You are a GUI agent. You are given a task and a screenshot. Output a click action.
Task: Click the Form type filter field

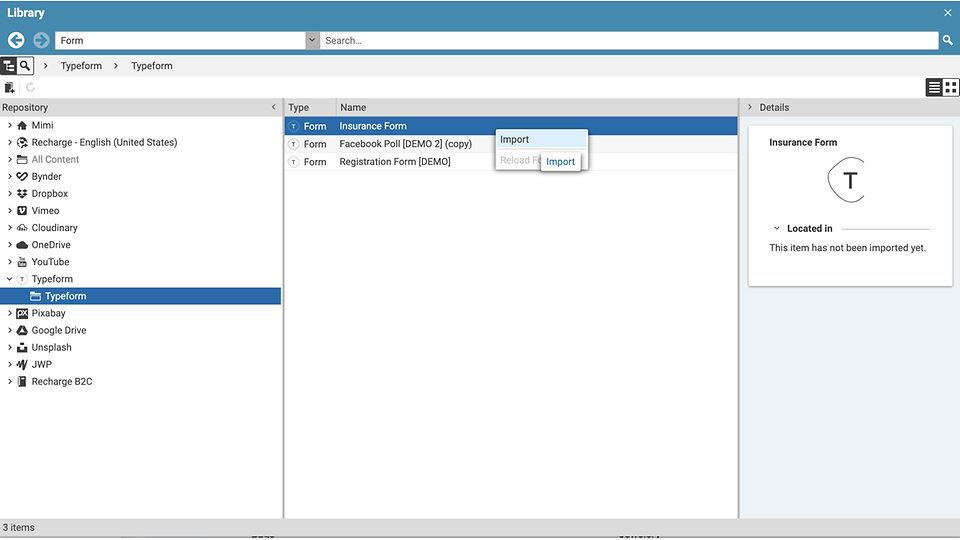[x=181, y=40]
